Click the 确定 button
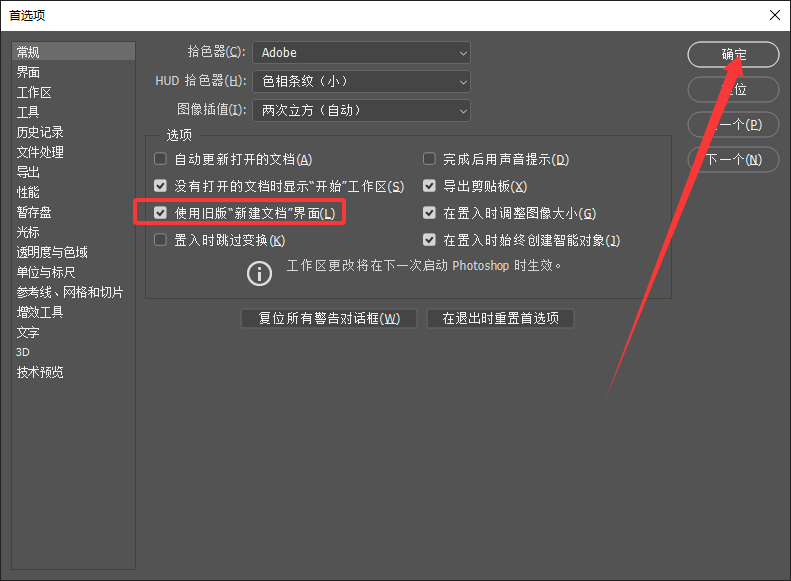This screenshot has height=581, width=791. coord(733,54)
